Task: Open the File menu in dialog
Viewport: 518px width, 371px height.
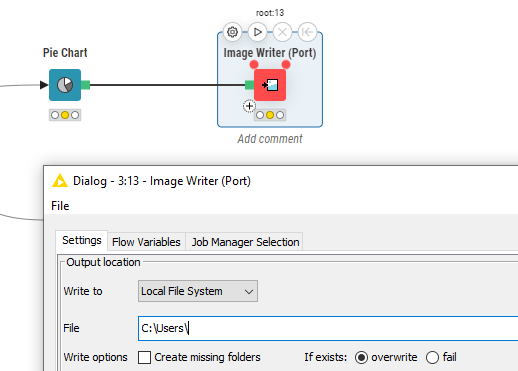Action: tap(60, 206)
